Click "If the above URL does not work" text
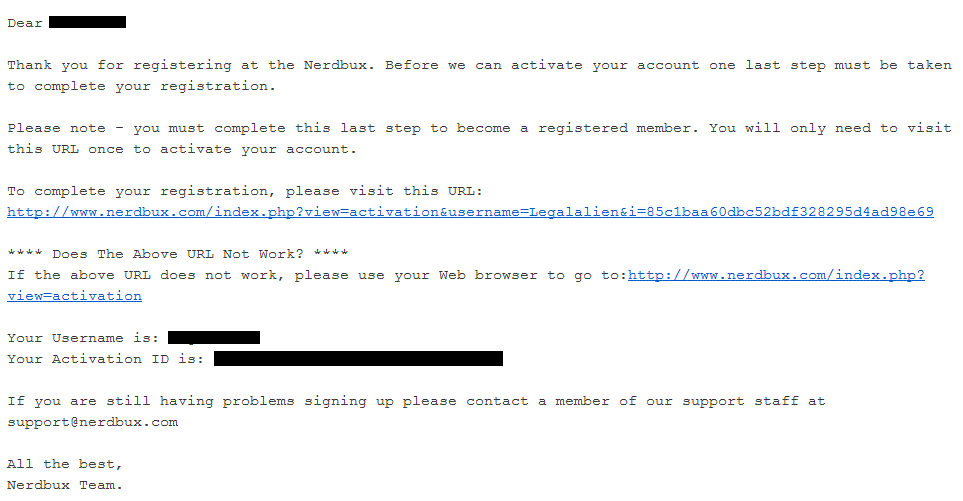Image resolution: width=963 pixels, height=501 pixels. point(146,275)
